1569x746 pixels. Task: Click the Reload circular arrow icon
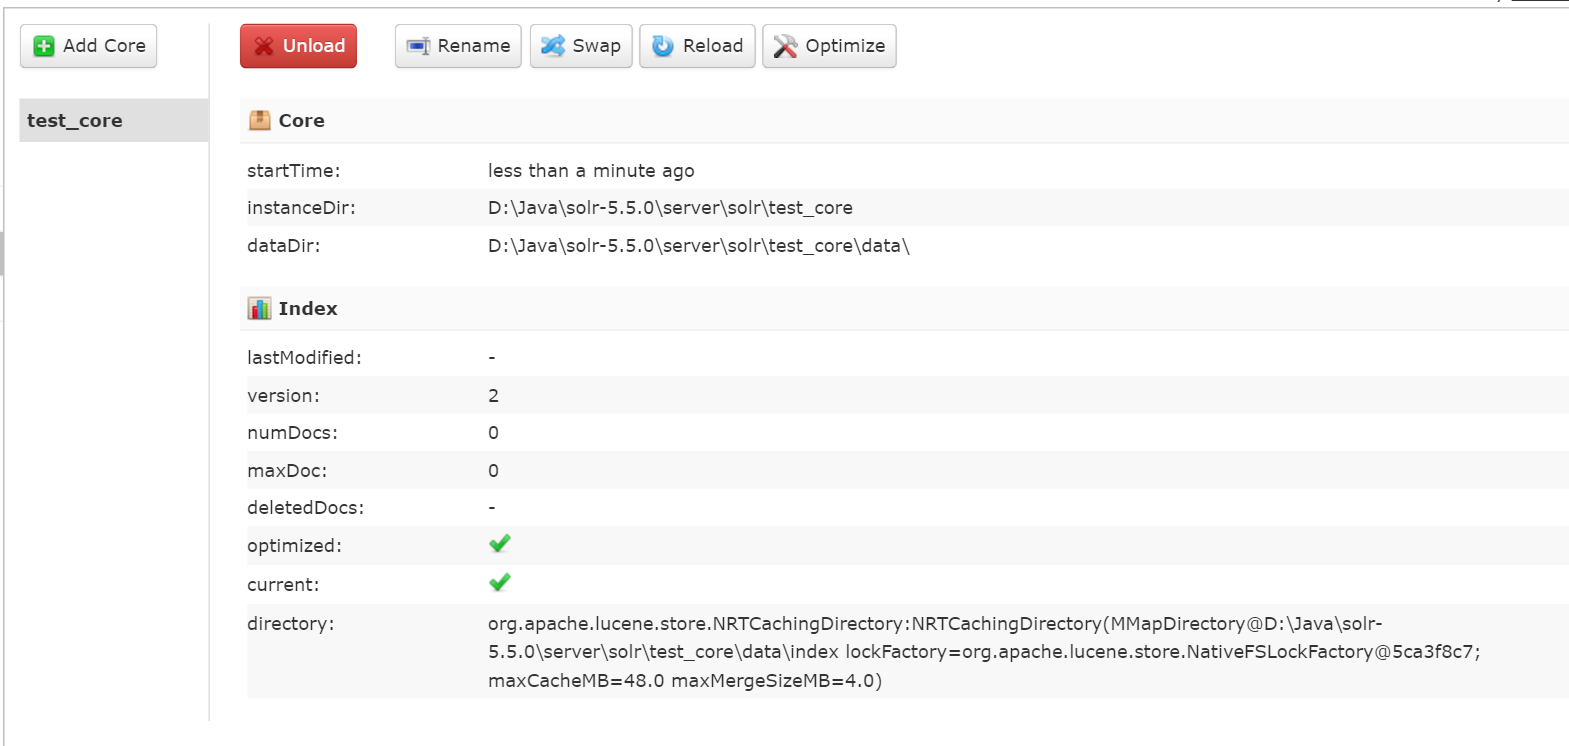(663, 46)
